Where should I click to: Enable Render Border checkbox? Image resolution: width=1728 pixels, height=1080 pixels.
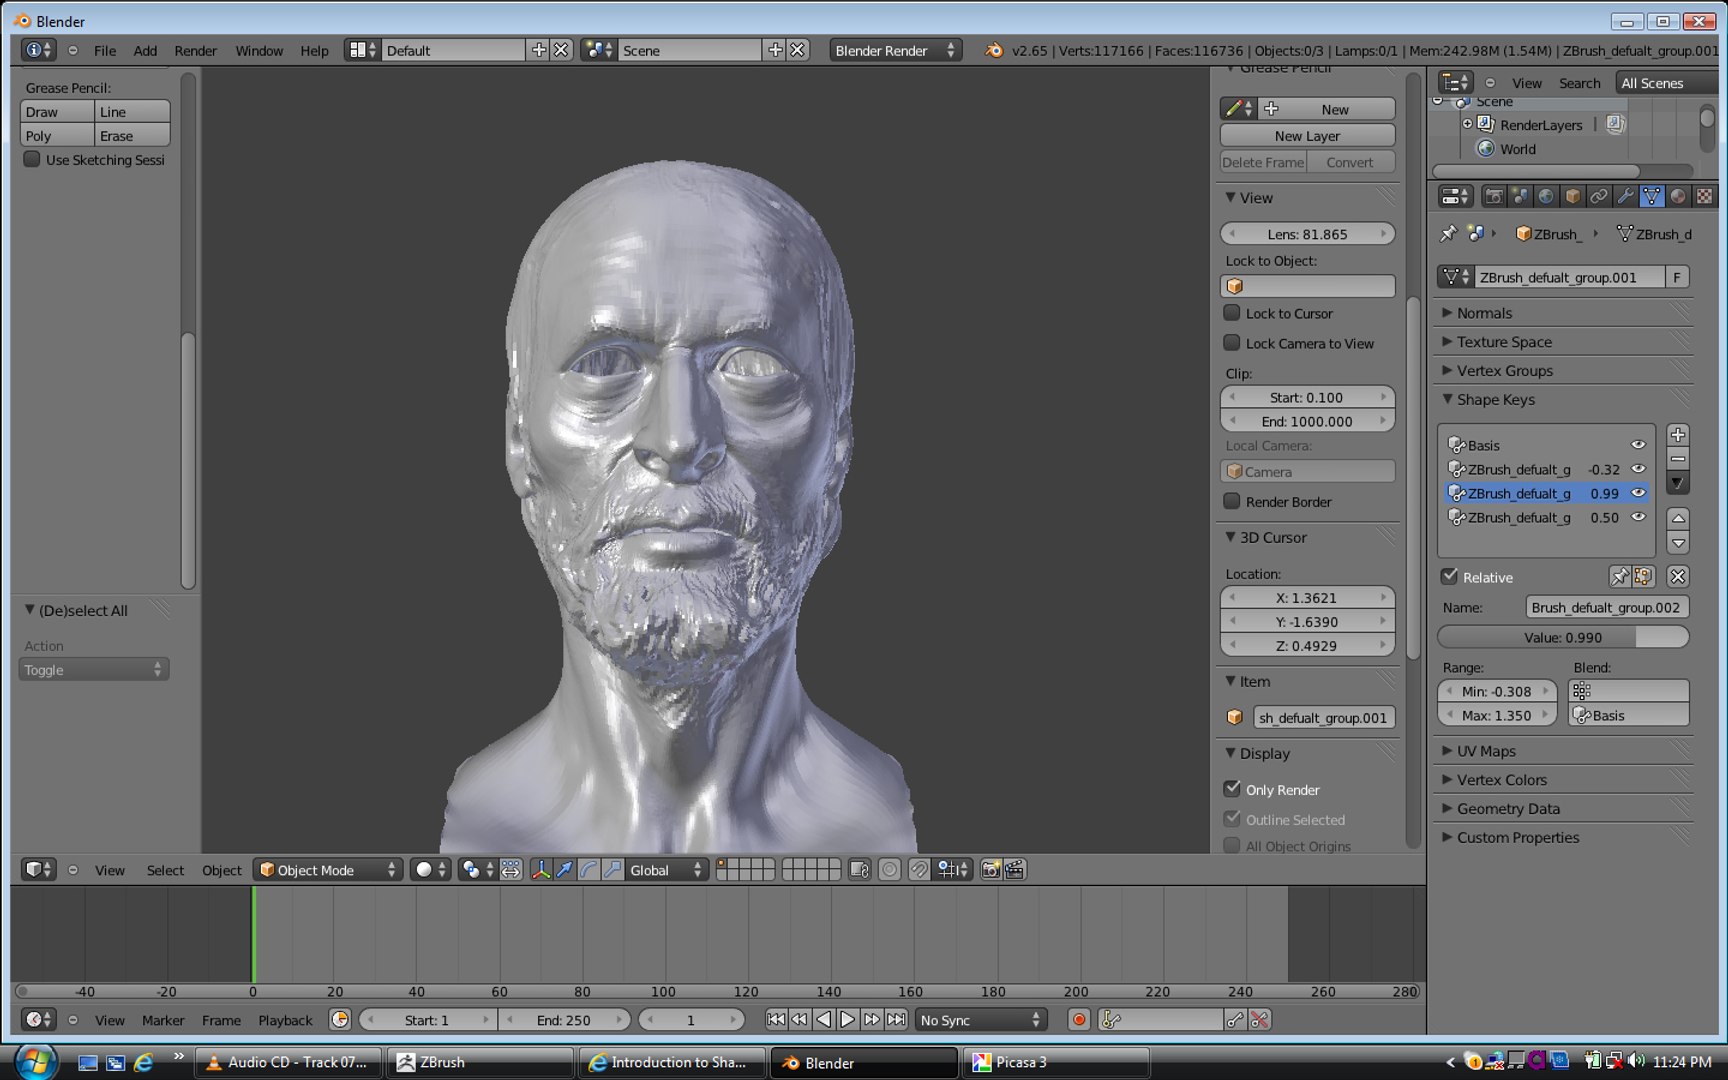1232,501
